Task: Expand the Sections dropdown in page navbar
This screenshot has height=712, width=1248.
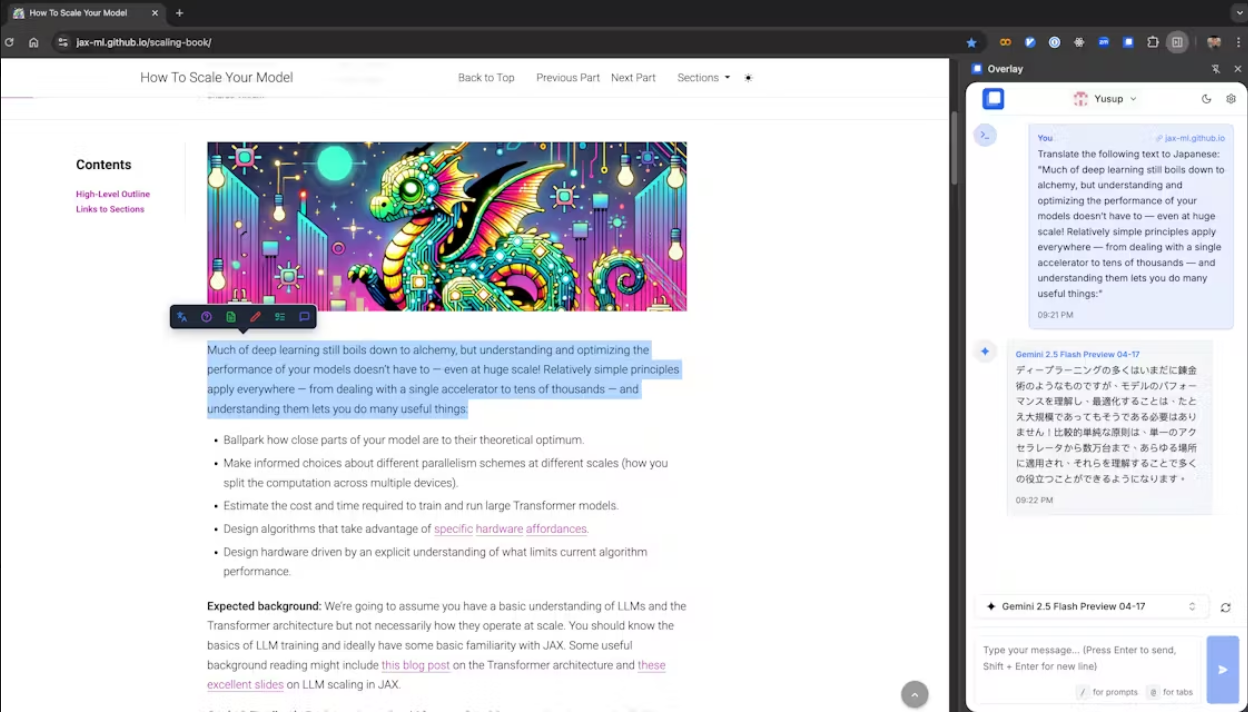Action: pos(703,78)
